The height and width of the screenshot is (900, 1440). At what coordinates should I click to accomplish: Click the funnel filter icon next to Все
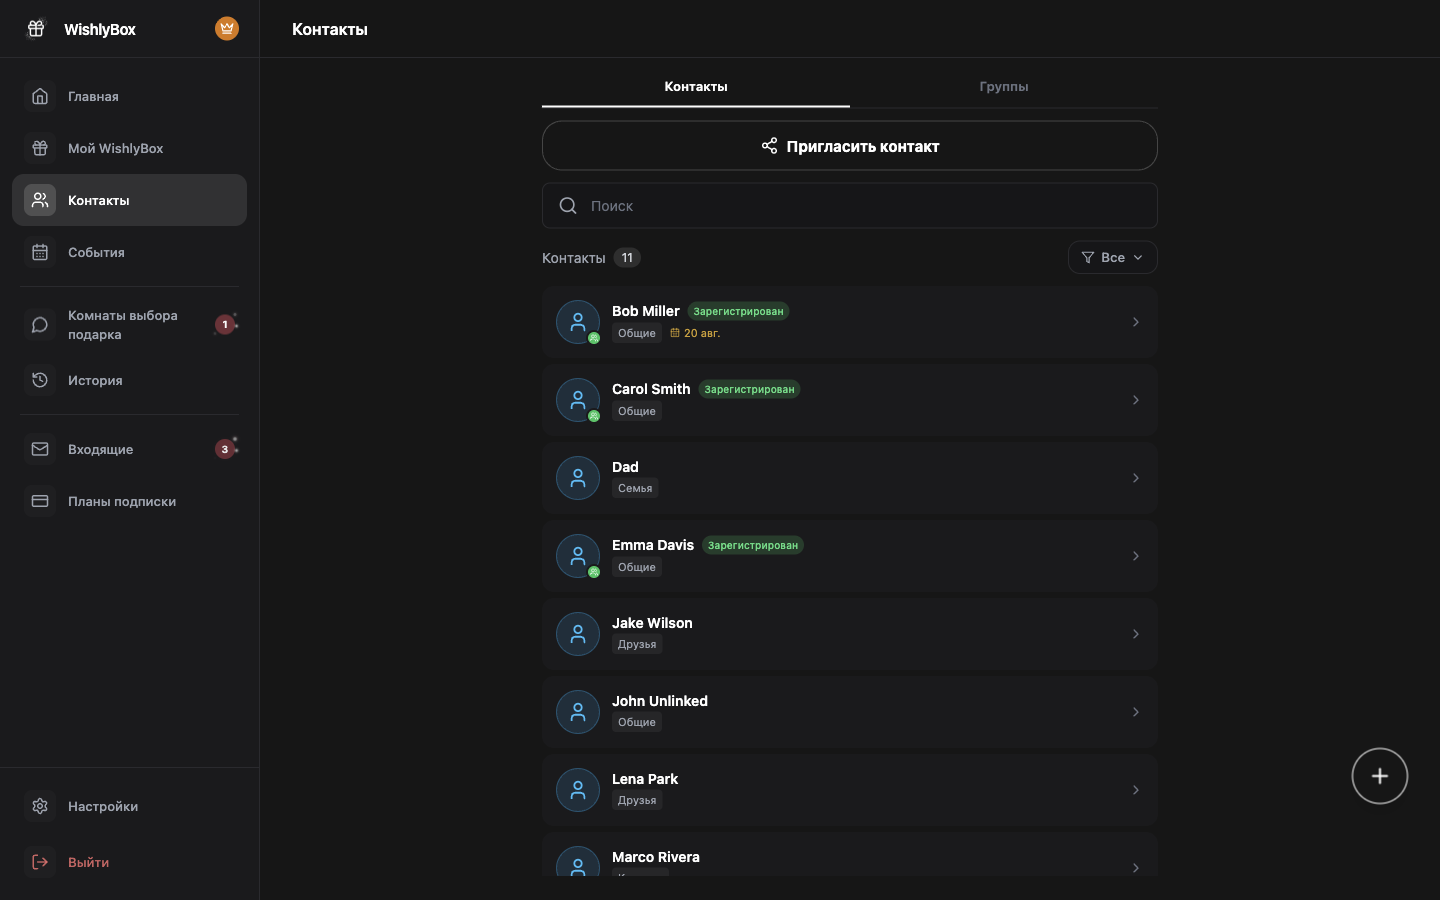(1088, 258)
